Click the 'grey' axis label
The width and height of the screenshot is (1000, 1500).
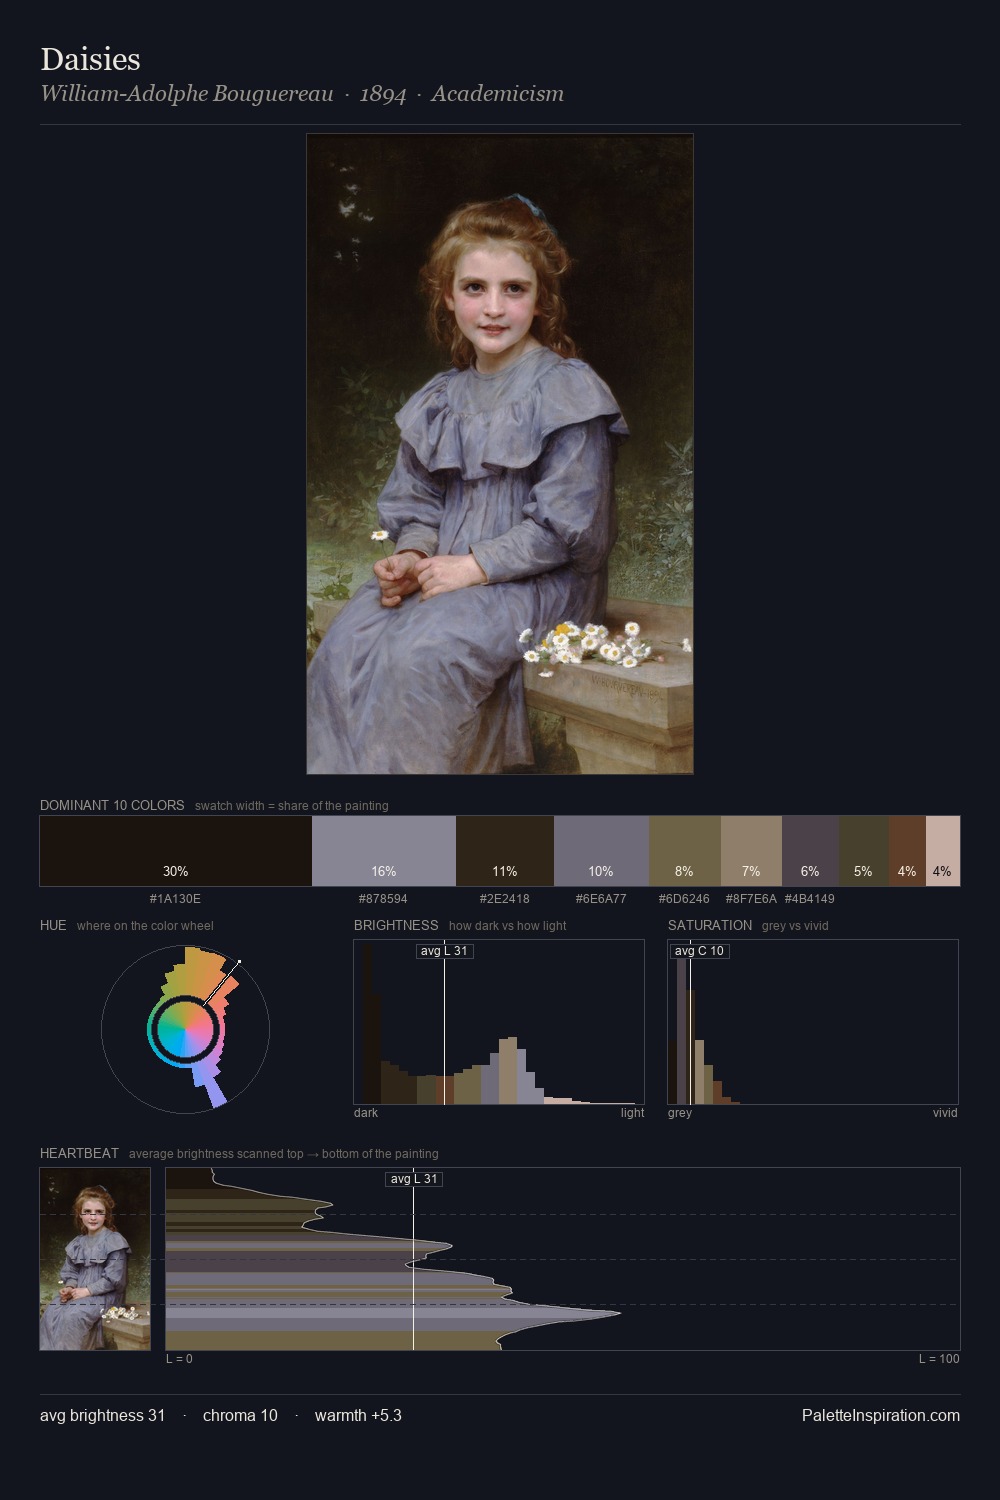tap(680, 1113)
